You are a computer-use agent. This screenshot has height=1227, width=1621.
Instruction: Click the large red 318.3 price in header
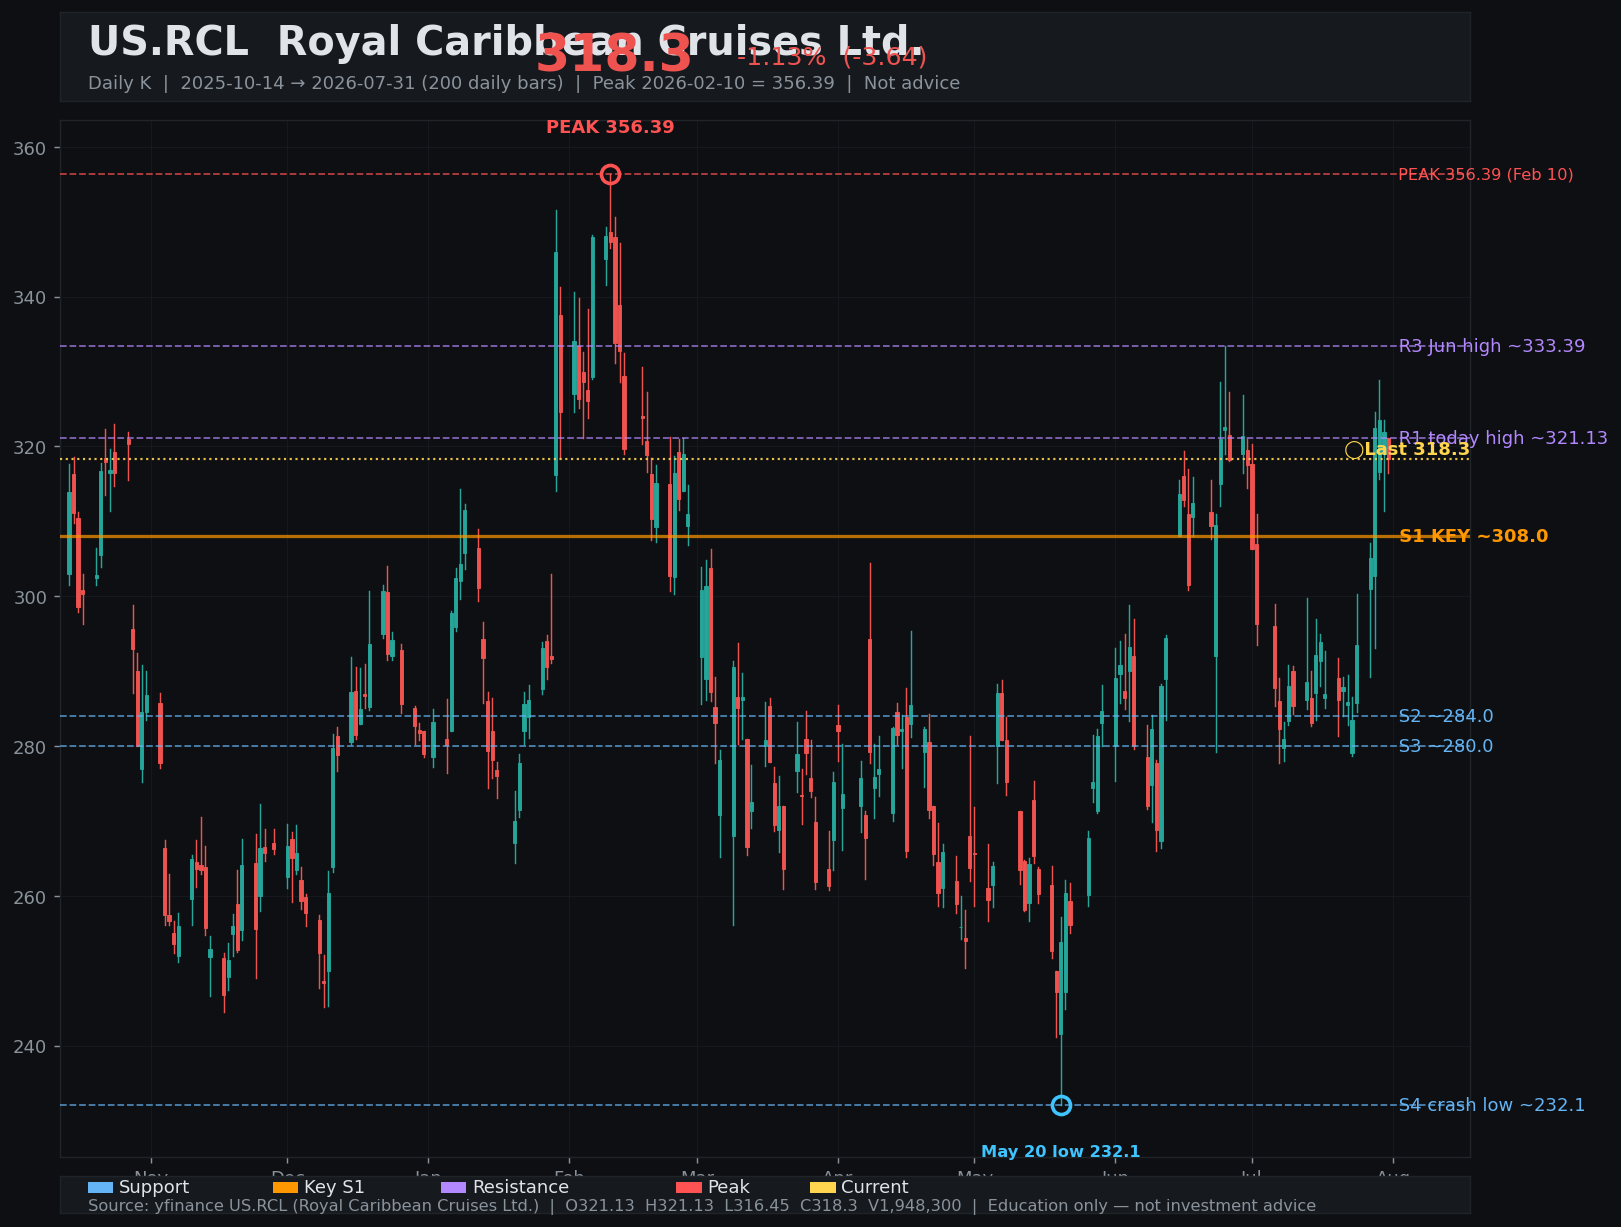[614, 54]
